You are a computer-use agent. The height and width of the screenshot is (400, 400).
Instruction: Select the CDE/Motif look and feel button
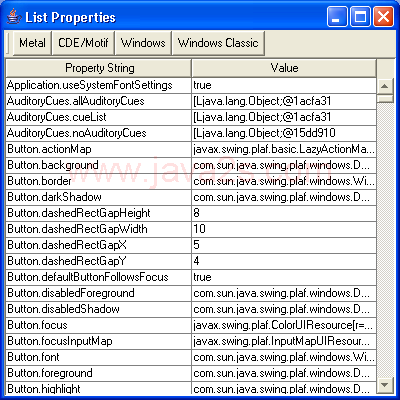[x=83, y=43]
